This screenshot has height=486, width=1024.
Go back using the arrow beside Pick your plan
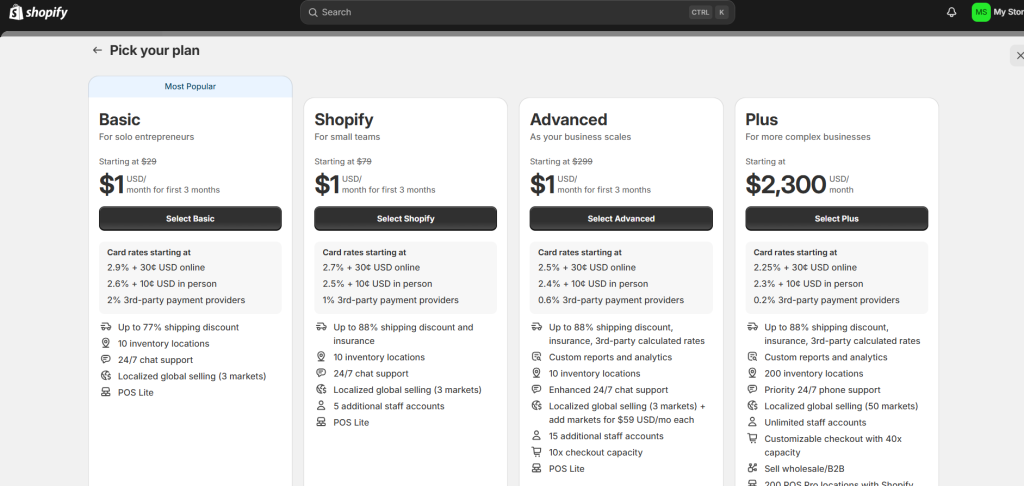point(97,50)
